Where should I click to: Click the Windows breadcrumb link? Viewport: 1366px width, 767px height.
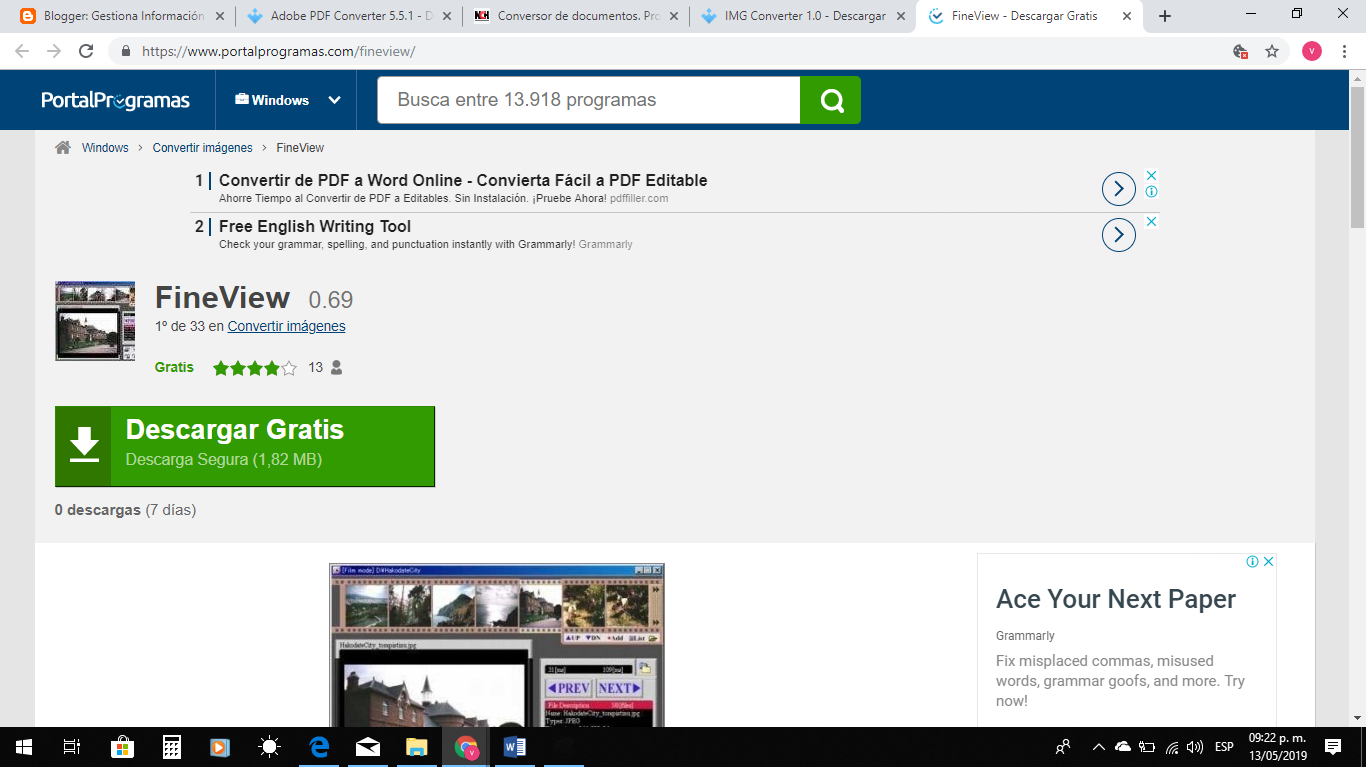(x=105, y=148)
